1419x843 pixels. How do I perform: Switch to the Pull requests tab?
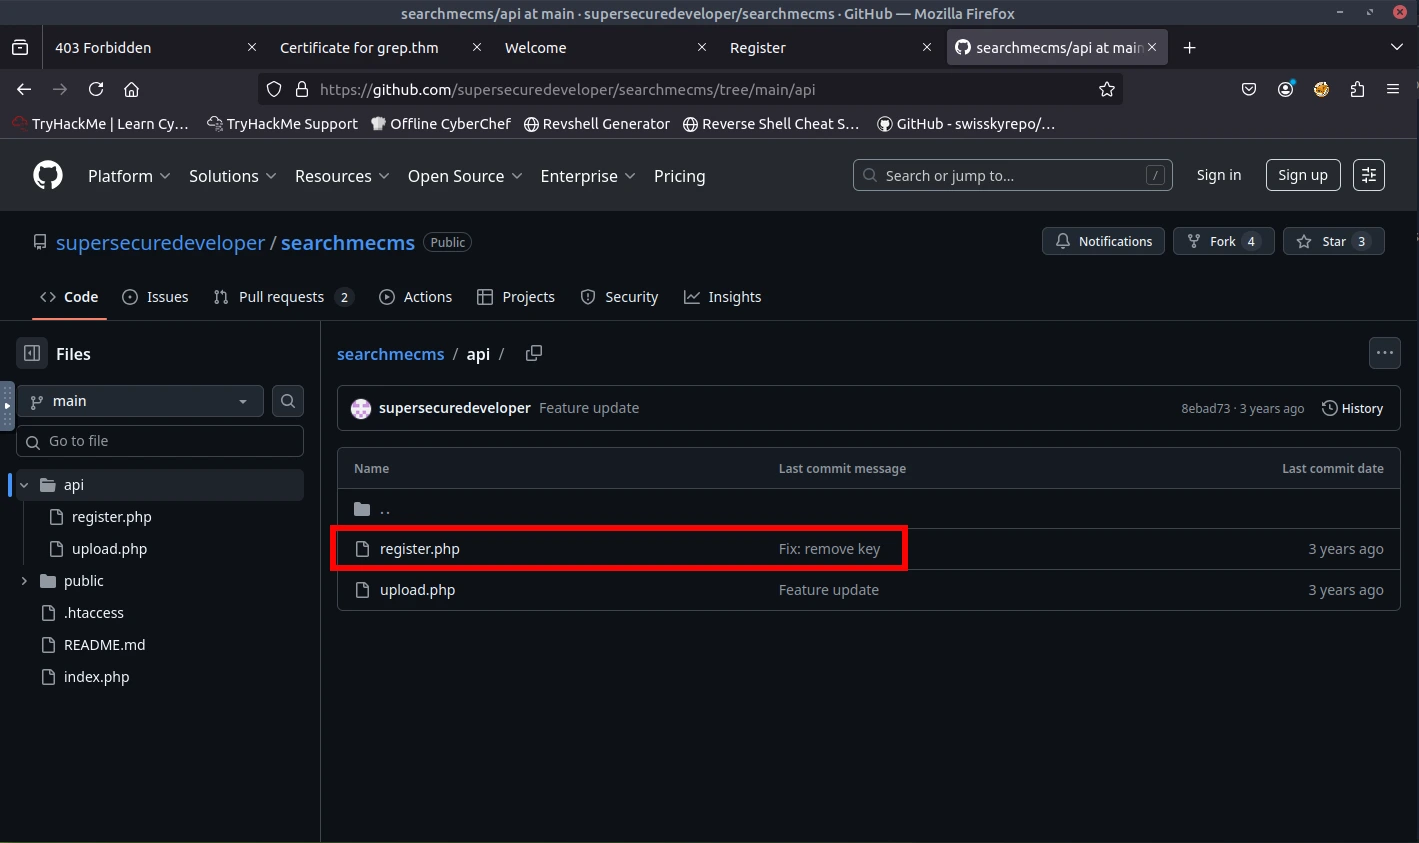click(x=281, y=297)
